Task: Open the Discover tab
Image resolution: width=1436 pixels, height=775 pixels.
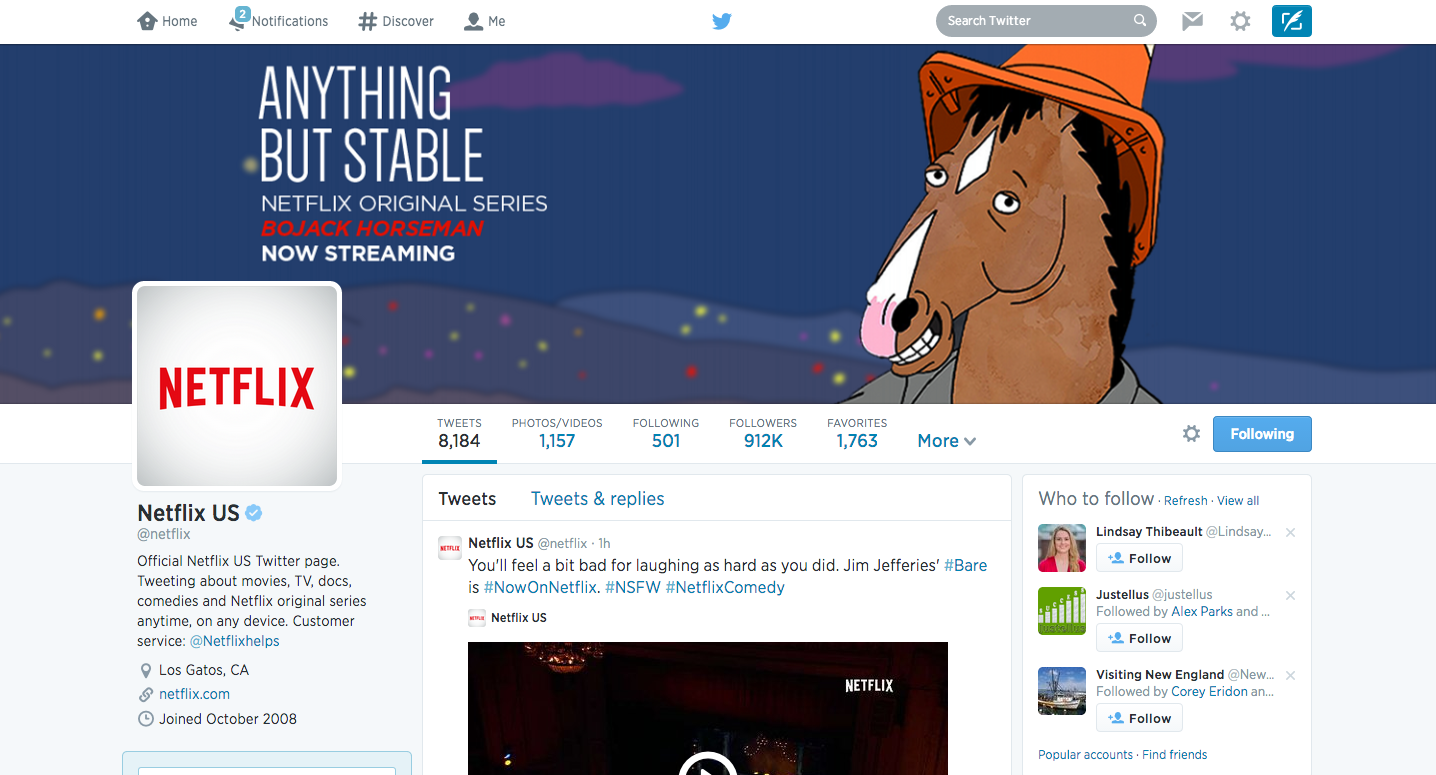Action: coord(396,21)
